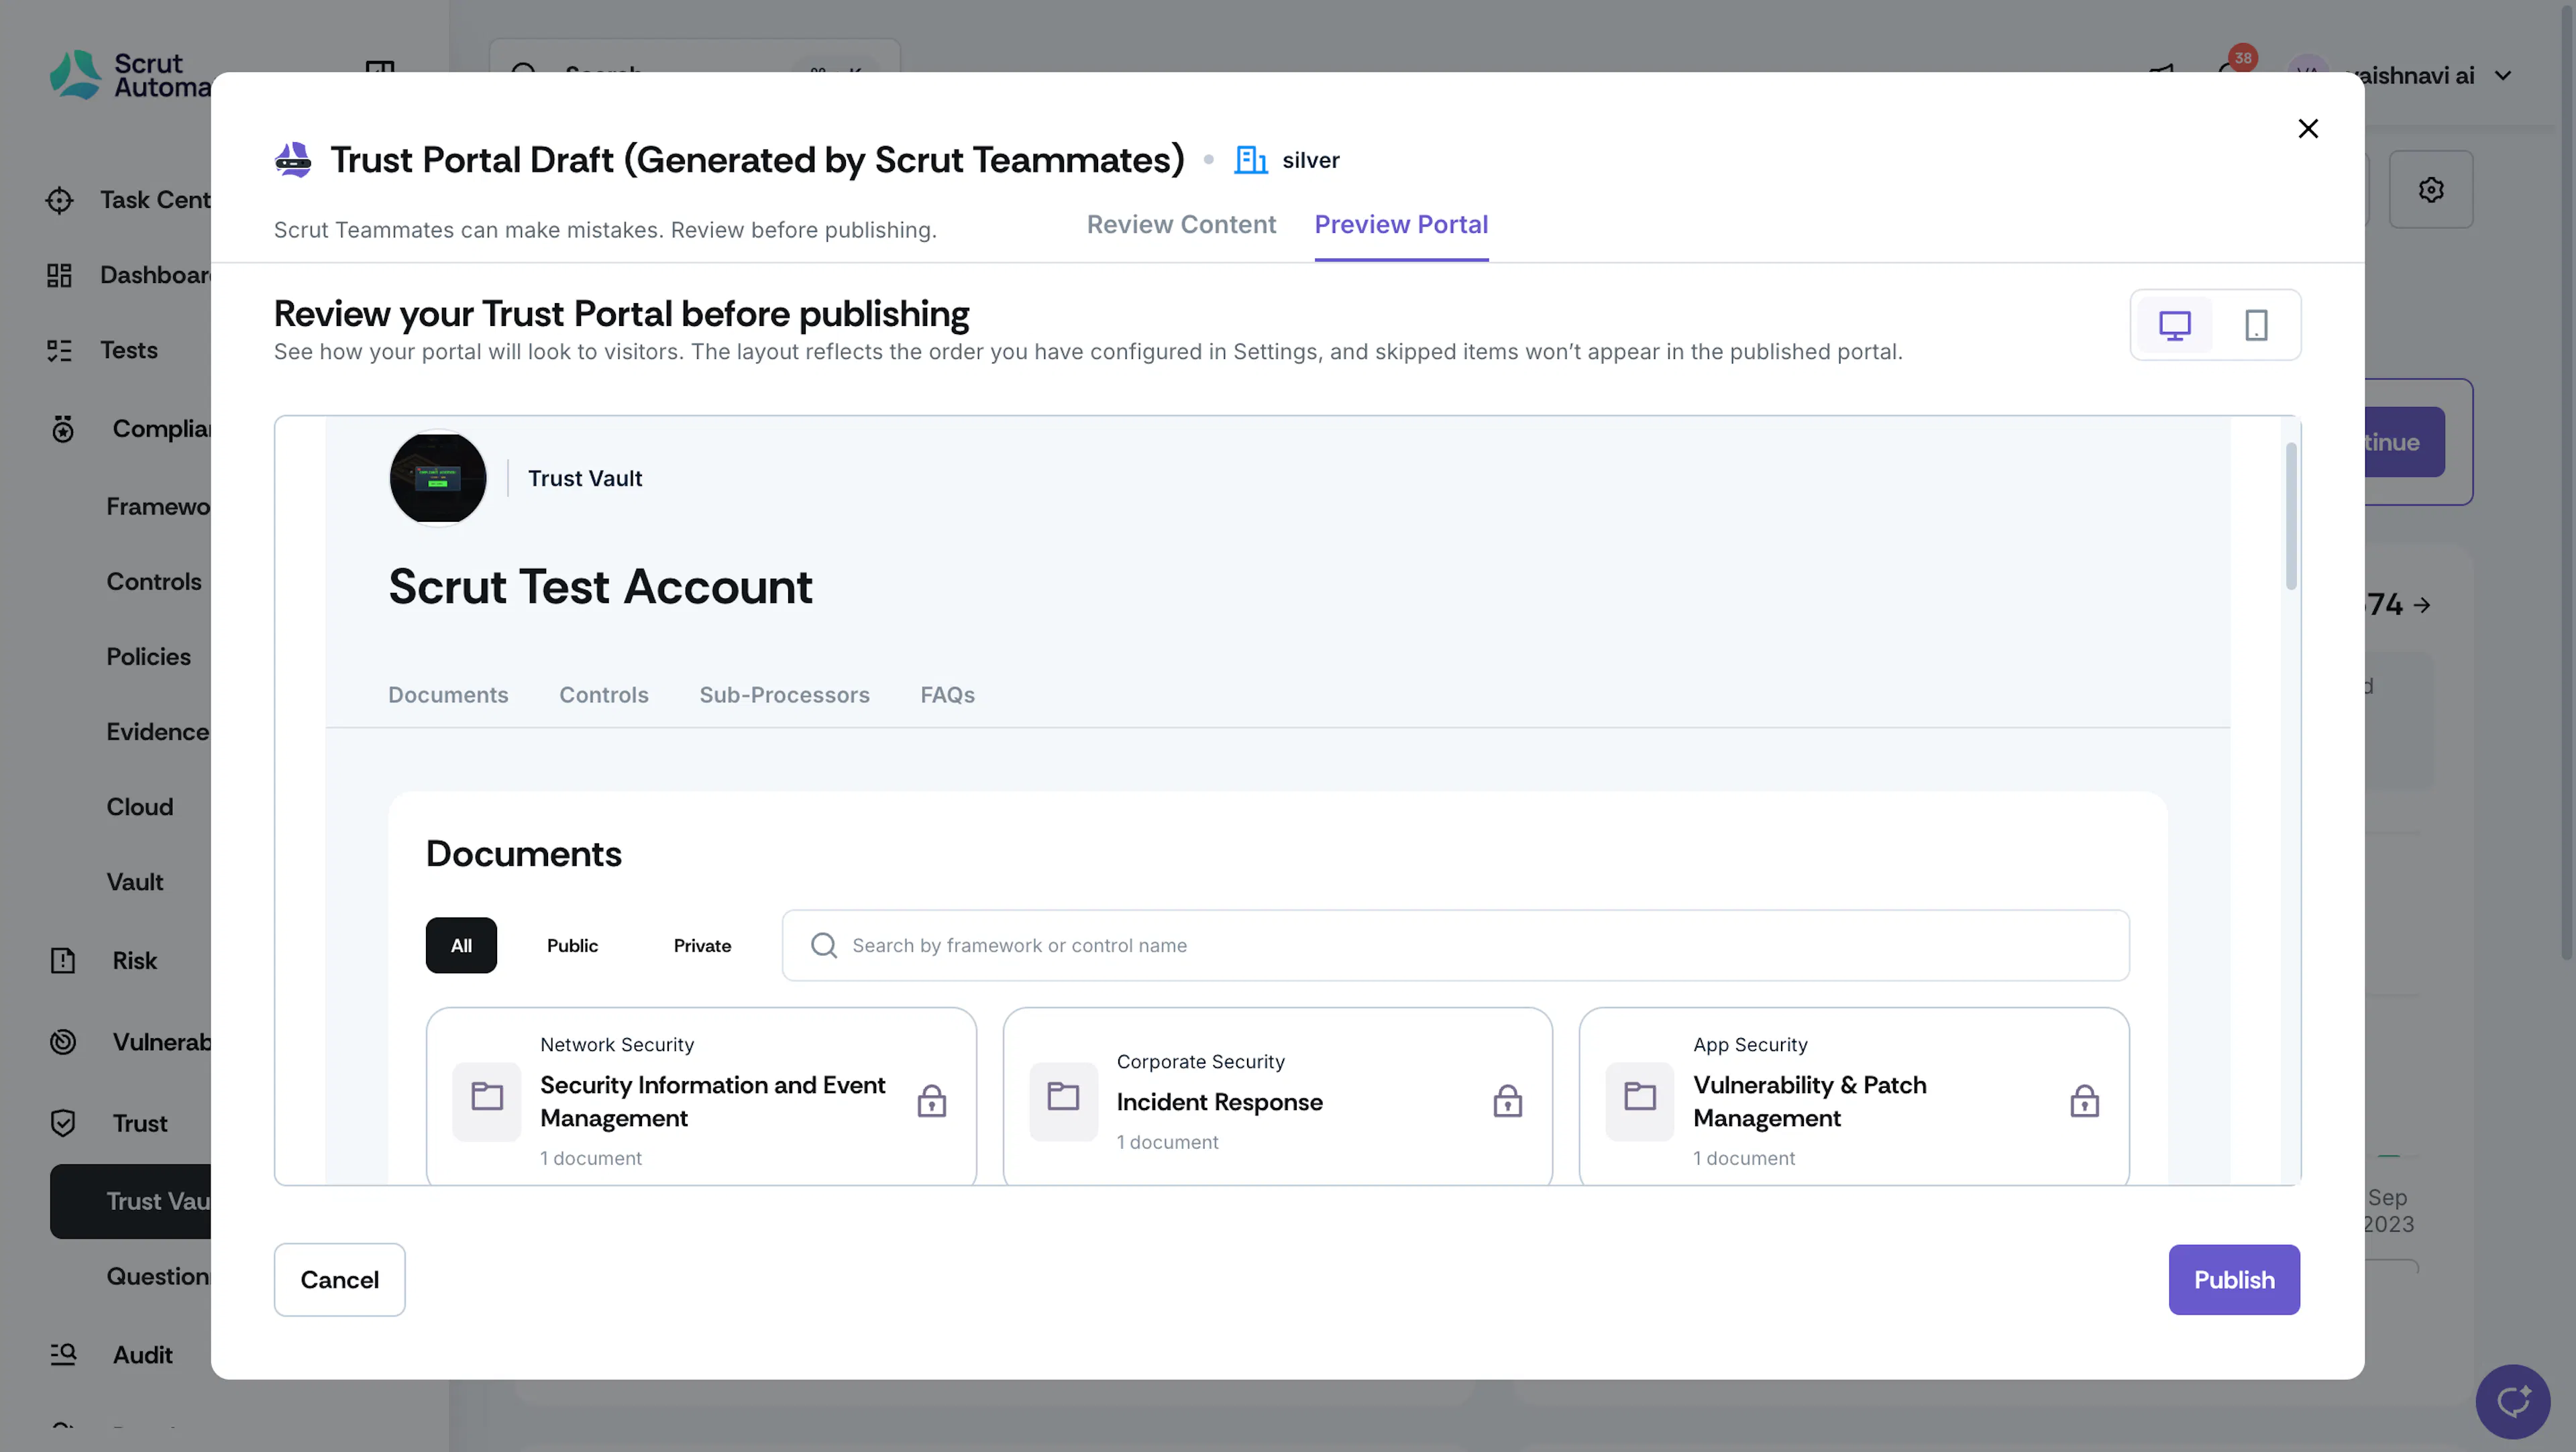Open Audit in the sidebar
This screenshot has width=2576, height=1452.
pyautogui.click(x=112, y=1355)
